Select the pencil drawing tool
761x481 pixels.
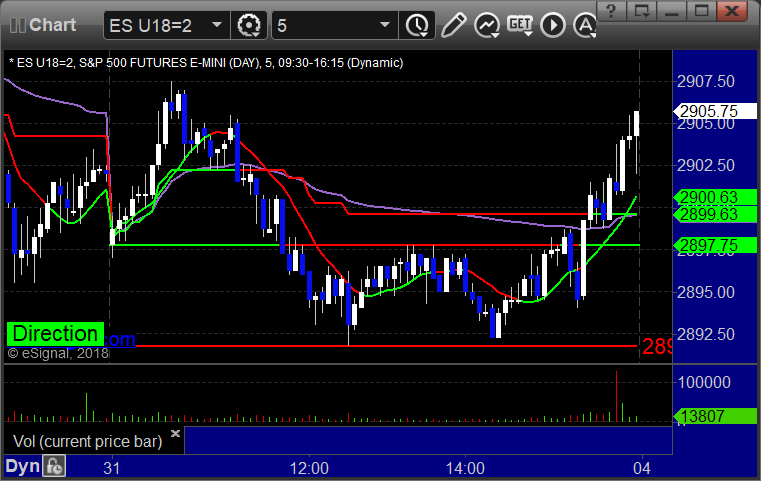[x=453, y=25]
